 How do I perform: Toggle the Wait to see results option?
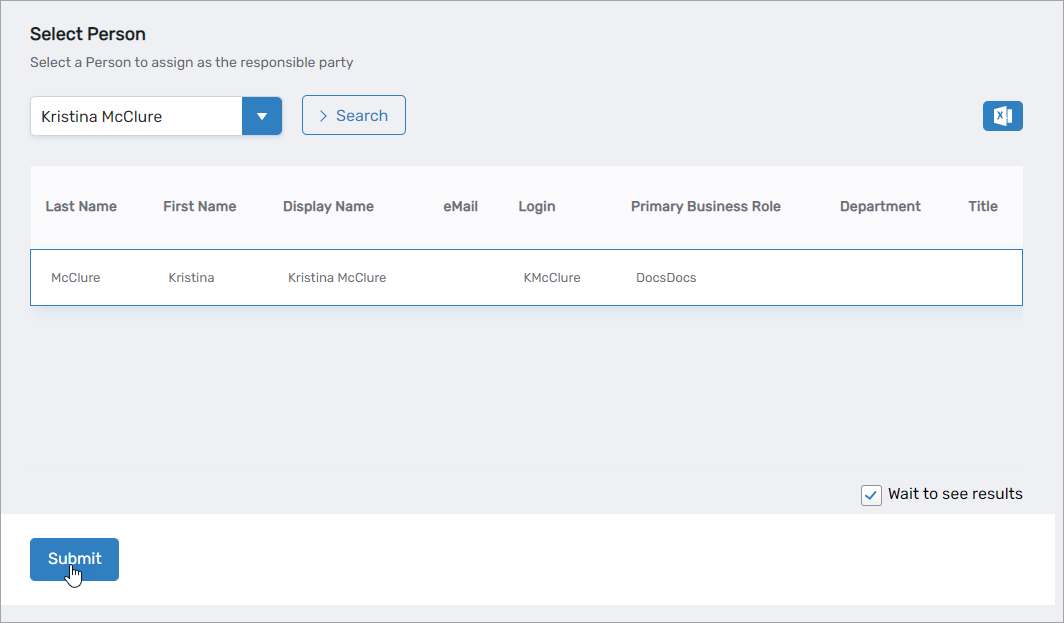pyautogui.click(x=871, y=494)
